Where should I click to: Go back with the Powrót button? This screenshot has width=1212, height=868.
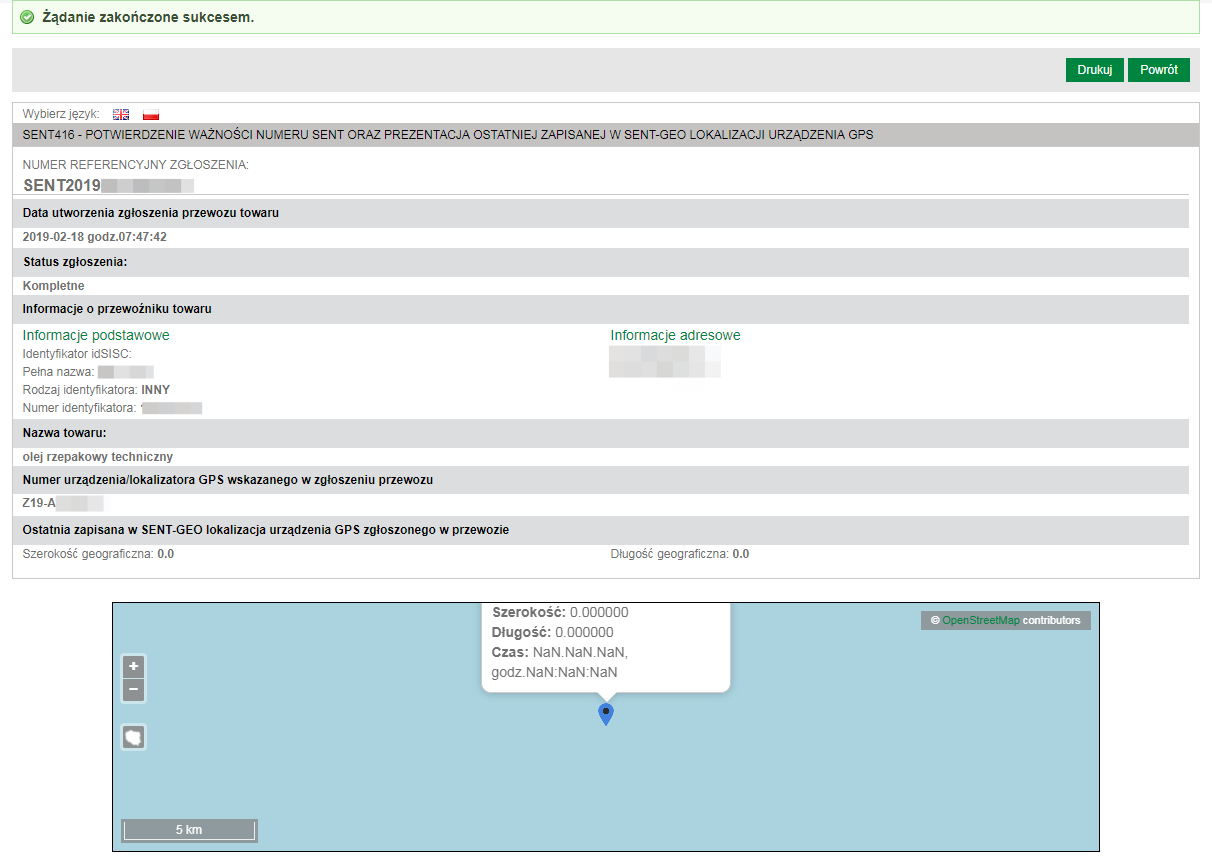coord(1158,70)
